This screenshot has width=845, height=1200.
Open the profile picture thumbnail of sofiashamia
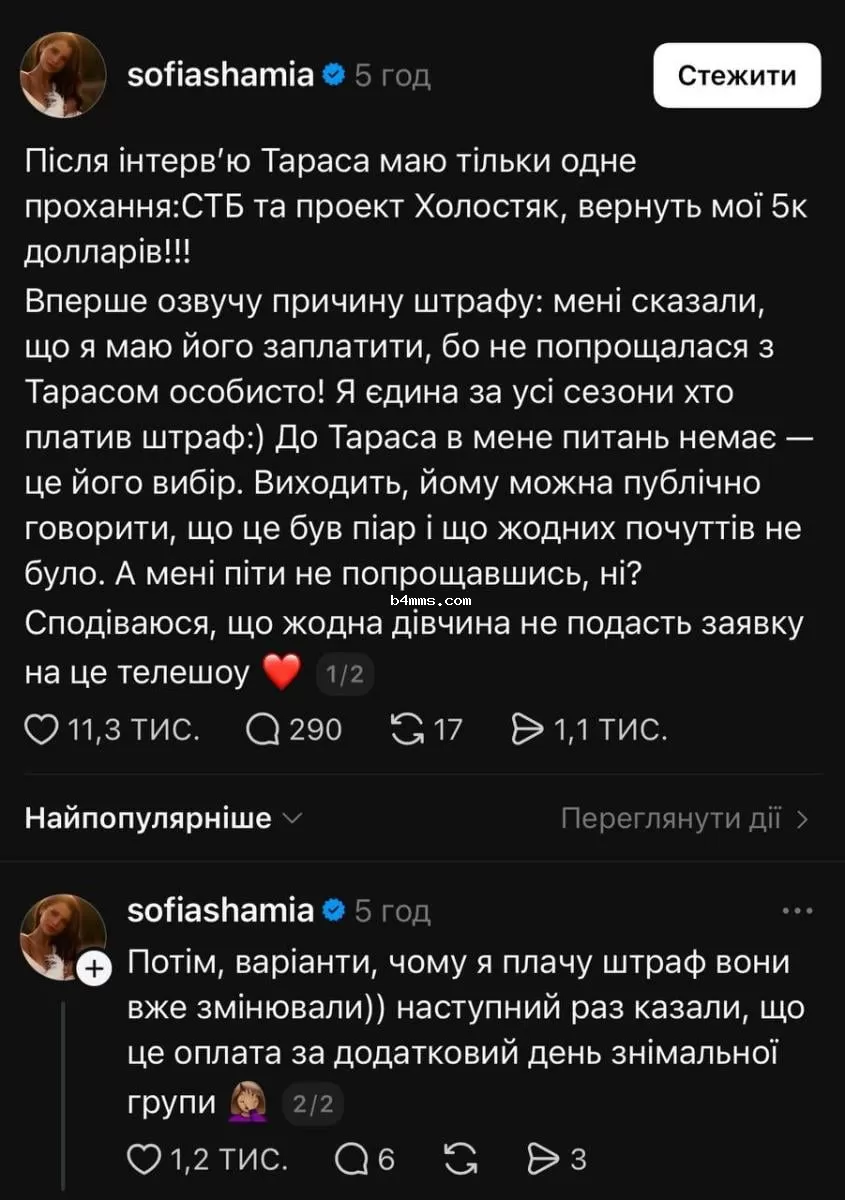(x=62, y=75)
